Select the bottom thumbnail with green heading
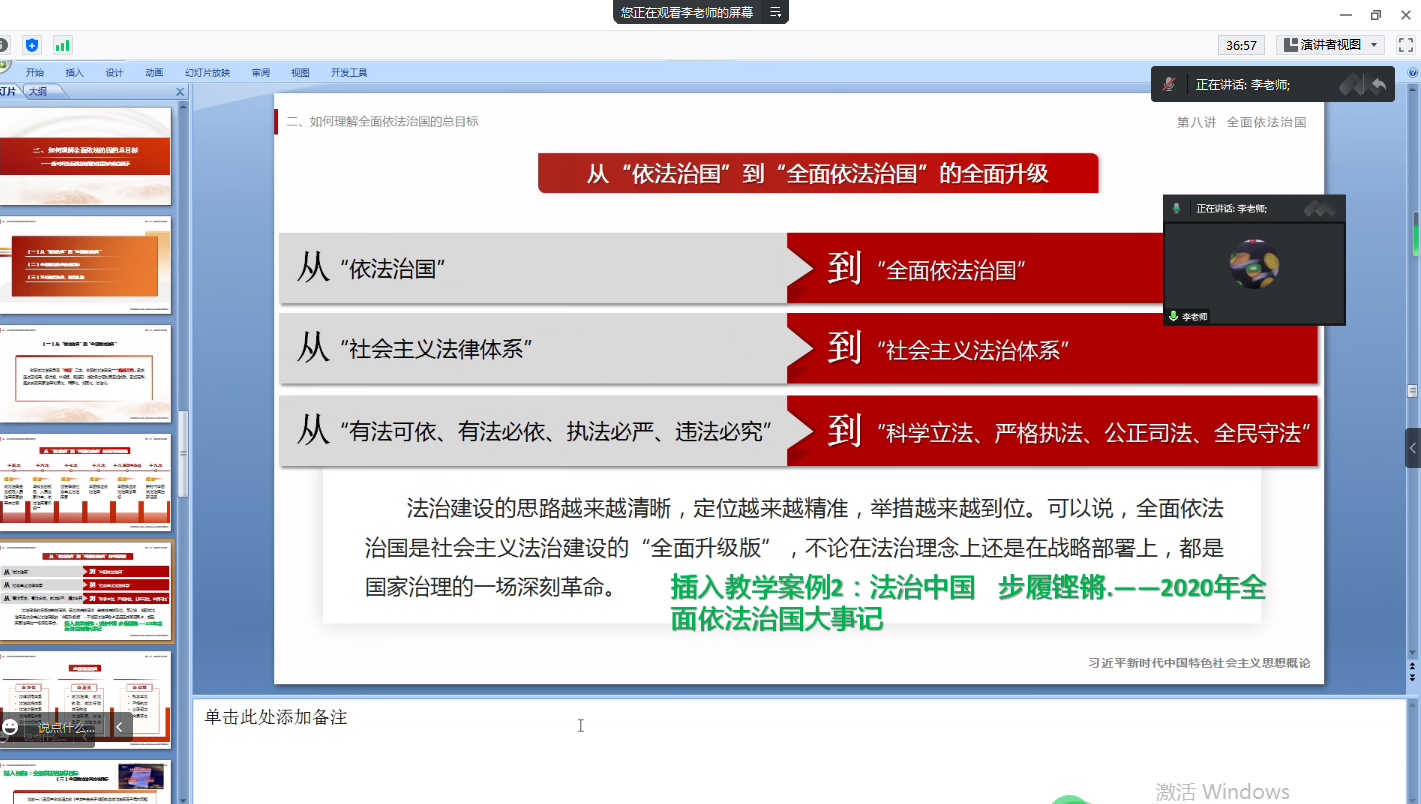1421x804 pixels. tap(85, 782)
